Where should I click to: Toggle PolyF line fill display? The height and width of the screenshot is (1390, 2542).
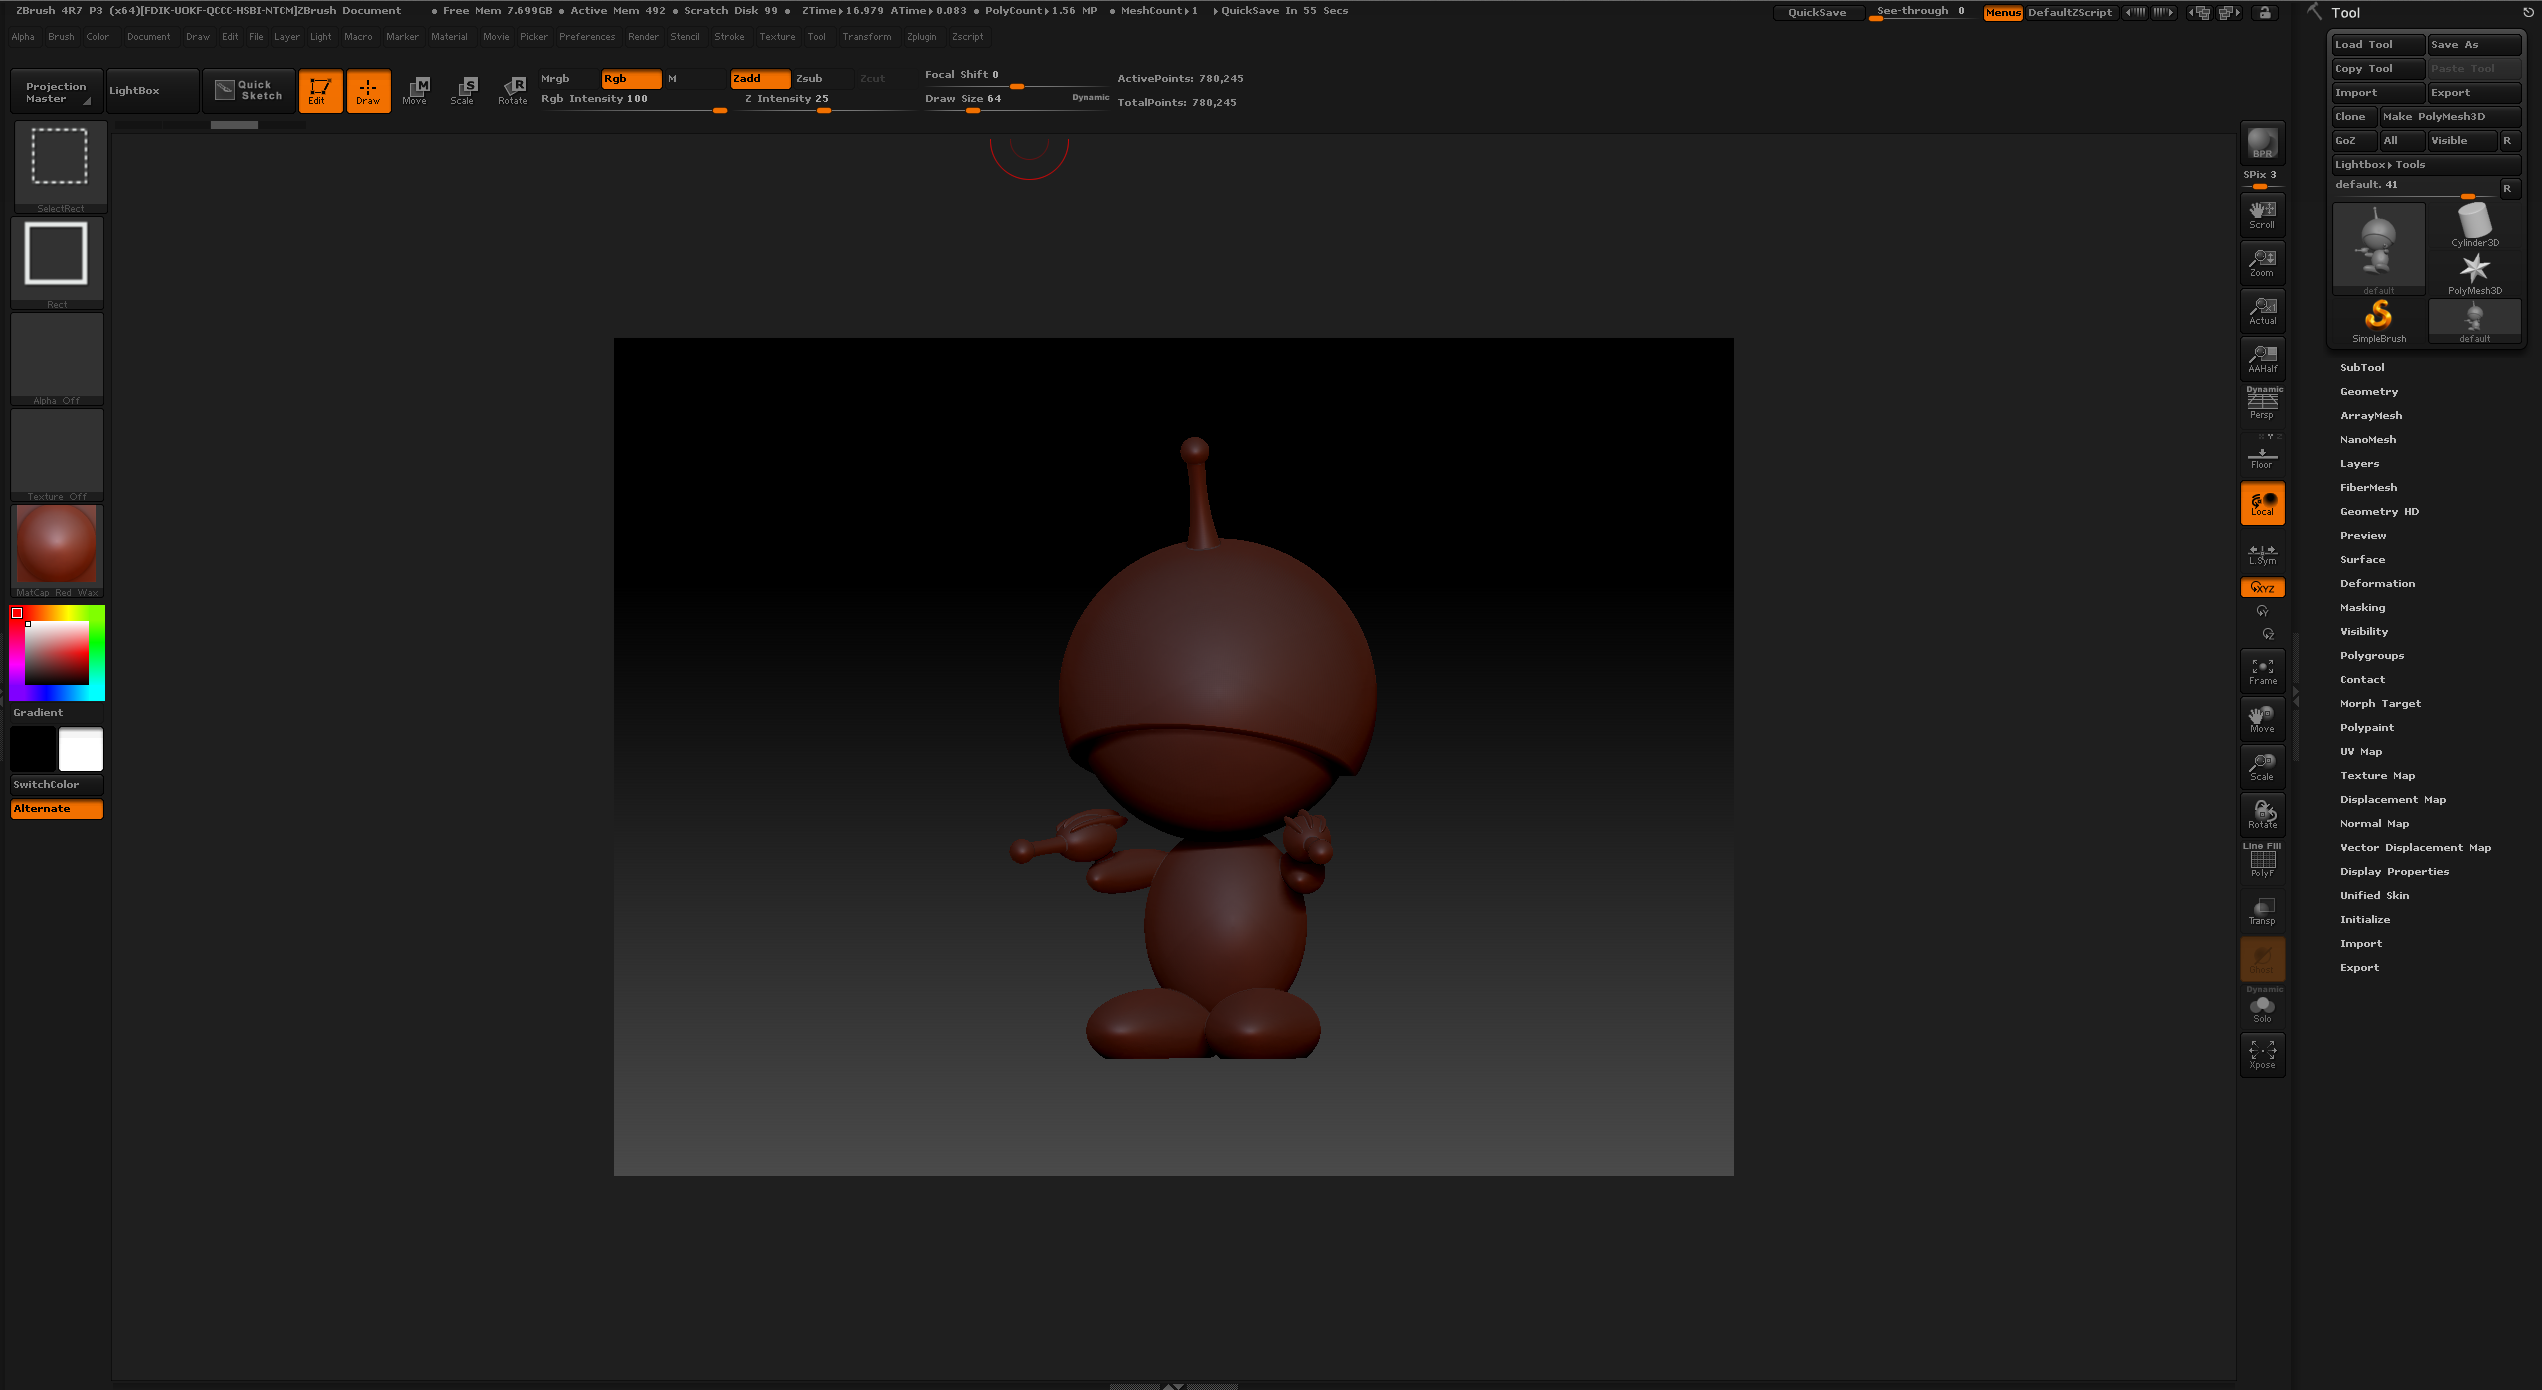pos(2262,861)
